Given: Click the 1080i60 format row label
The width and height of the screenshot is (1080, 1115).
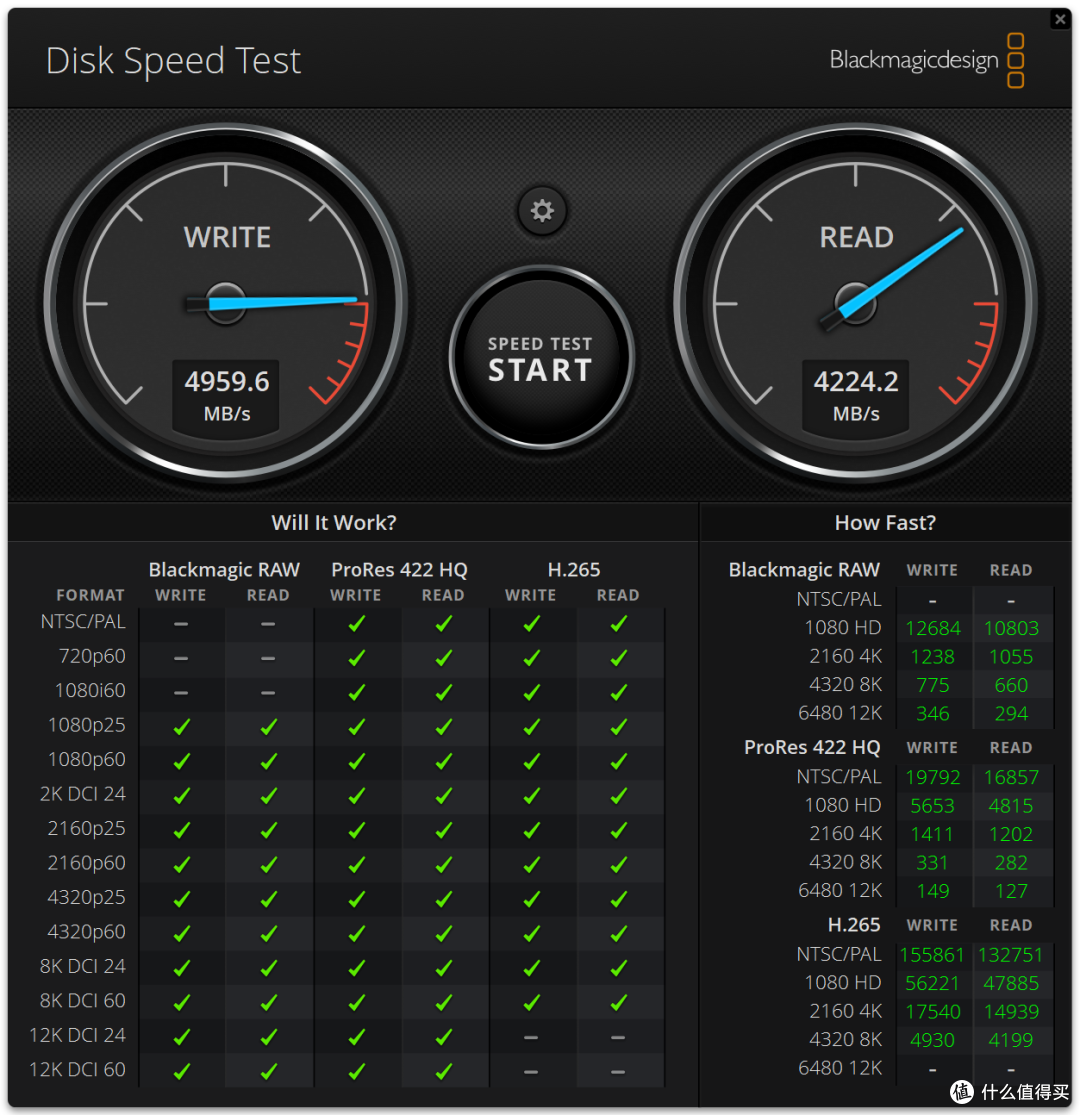Looking at the screenshot, I should click(x=90, y=690).
